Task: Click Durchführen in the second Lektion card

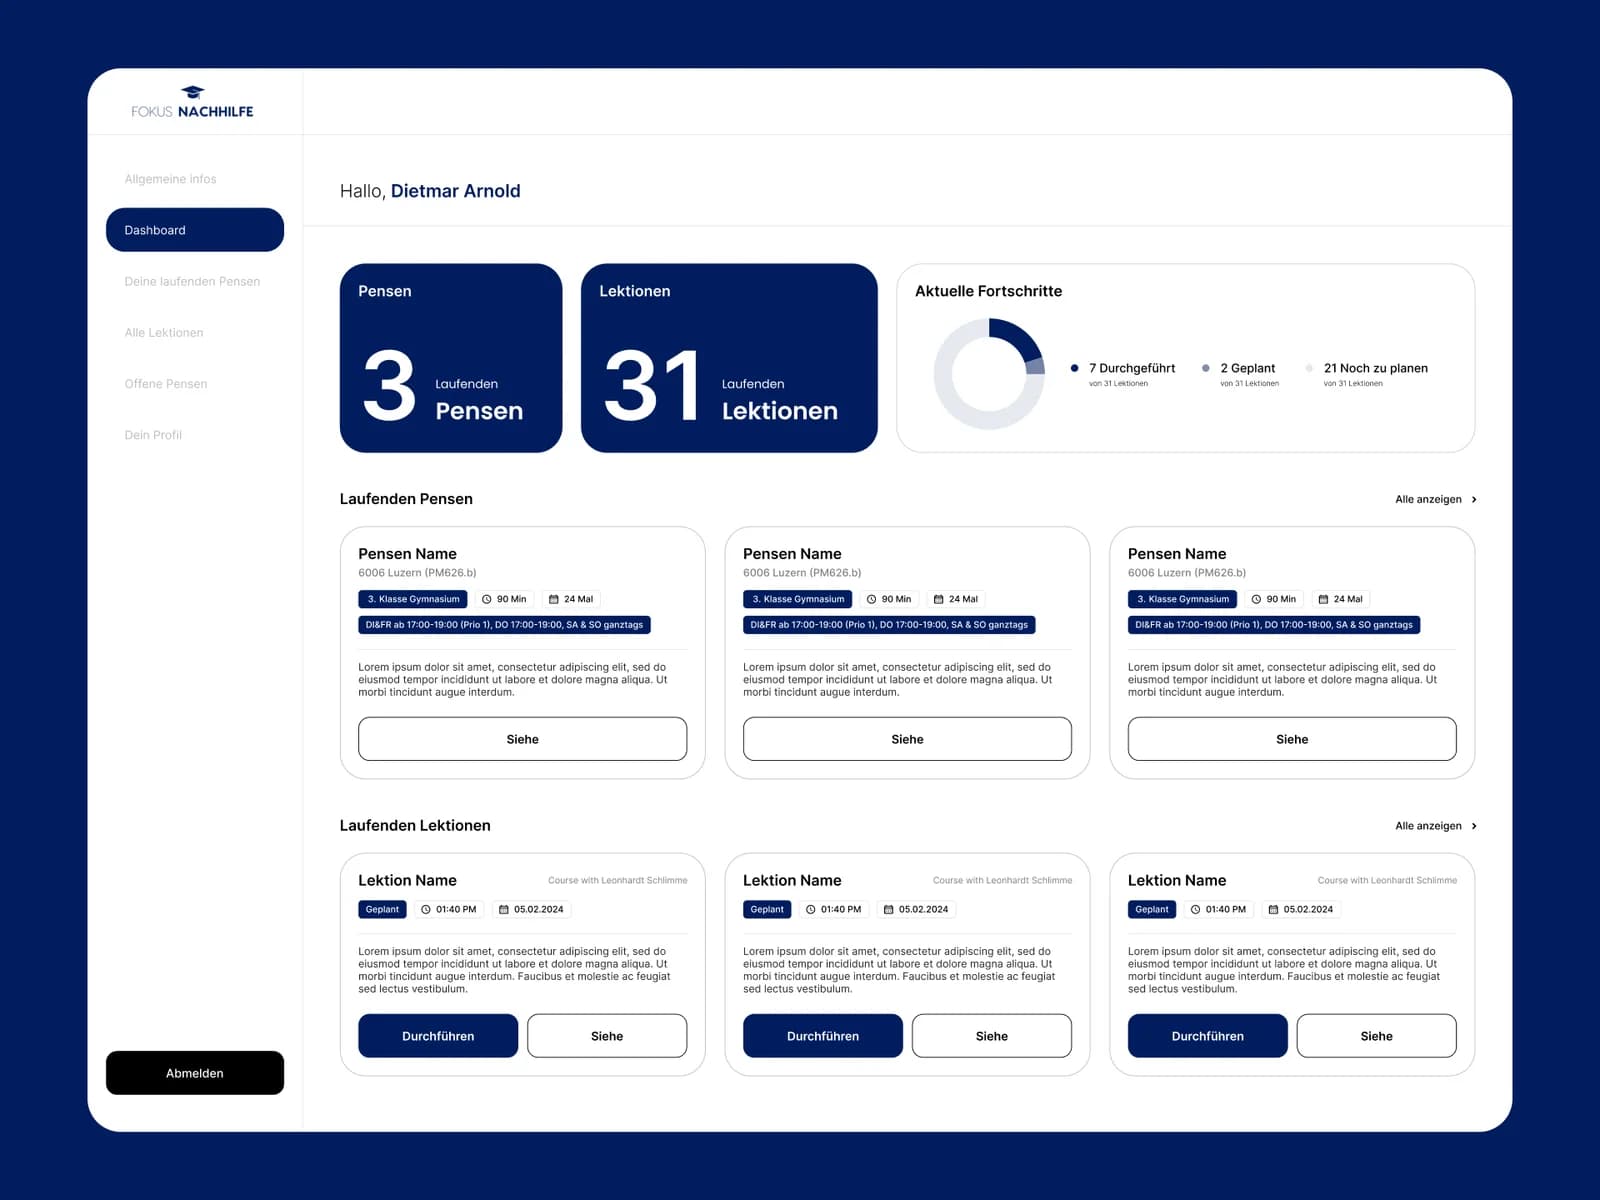Action: [x=823, y=1036]
